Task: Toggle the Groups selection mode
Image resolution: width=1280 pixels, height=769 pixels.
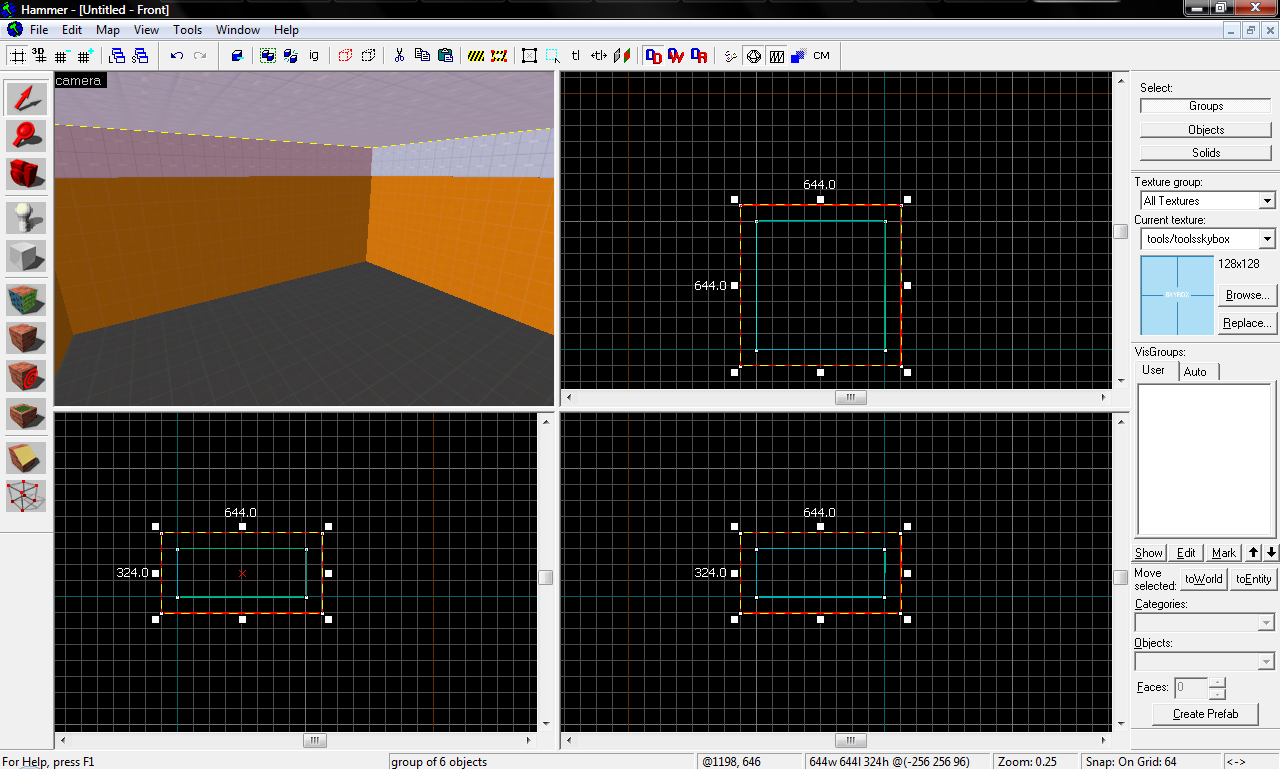Action: (x=1205, y=106)
